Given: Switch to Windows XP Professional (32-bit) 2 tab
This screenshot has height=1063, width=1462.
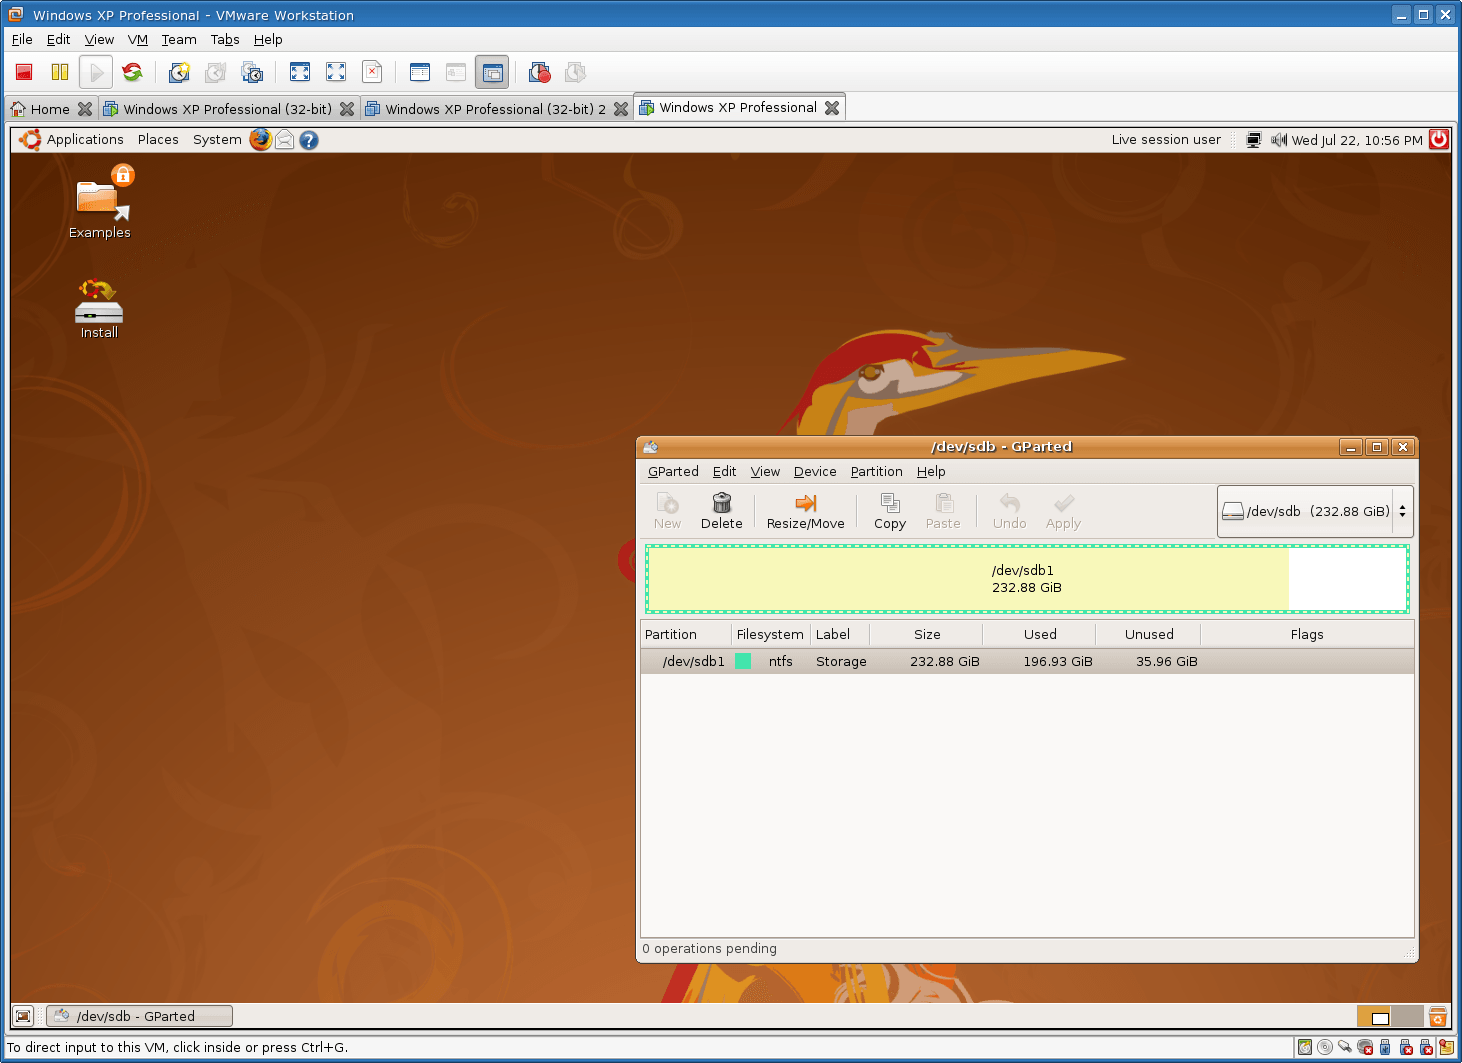Looking at the screenshot, I should coord(495,109).
